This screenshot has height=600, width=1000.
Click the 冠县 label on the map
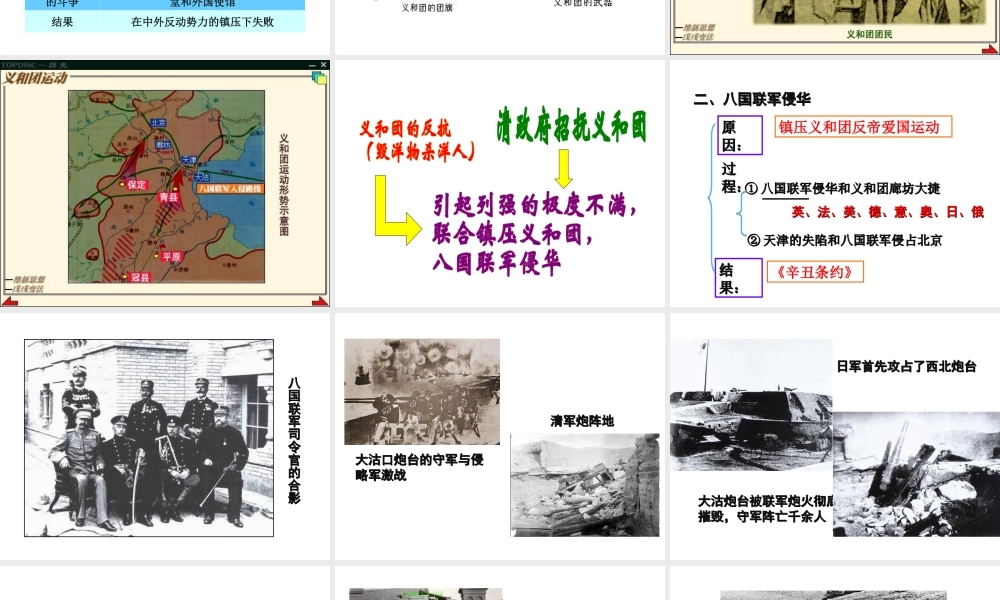pyautogui.click(x=140, y=277)
